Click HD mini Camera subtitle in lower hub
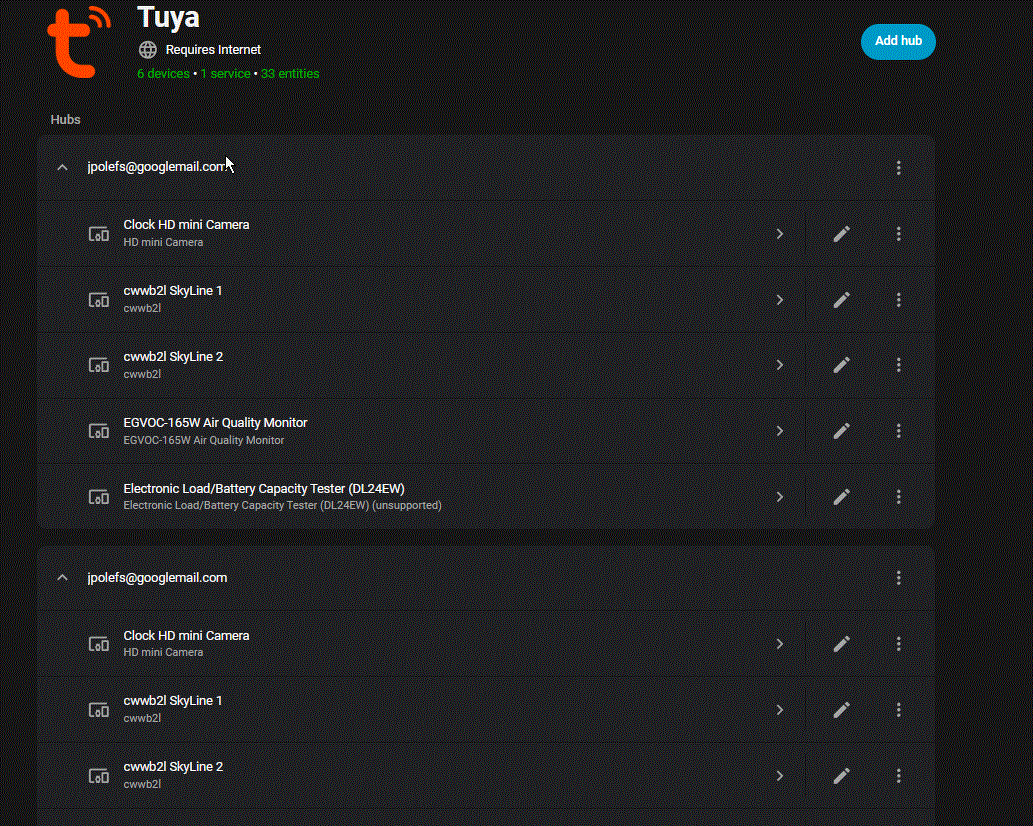 tap(163, 652)
